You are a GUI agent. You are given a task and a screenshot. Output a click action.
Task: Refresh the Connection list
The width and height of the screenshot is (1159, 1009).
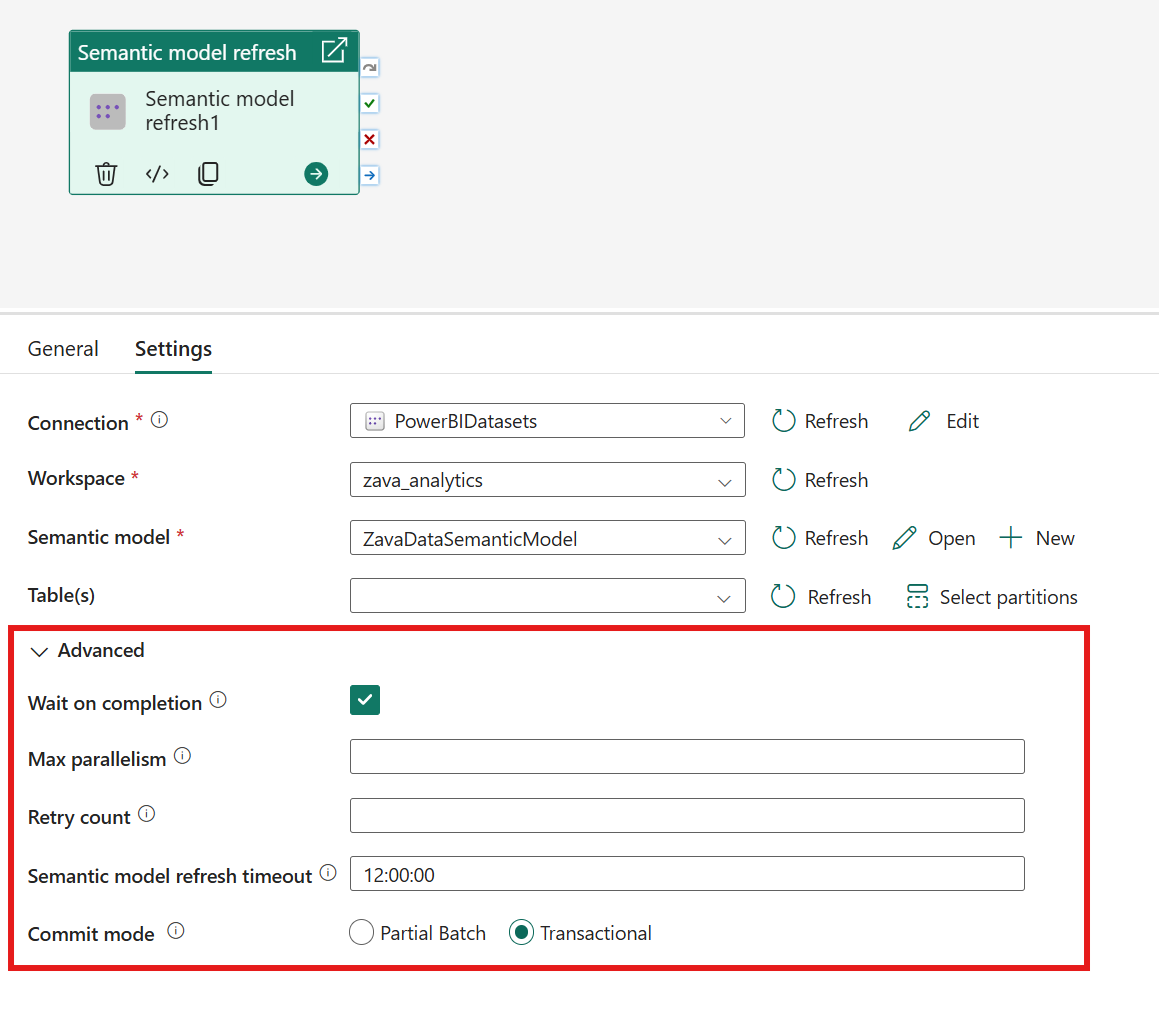coord(820,421)
